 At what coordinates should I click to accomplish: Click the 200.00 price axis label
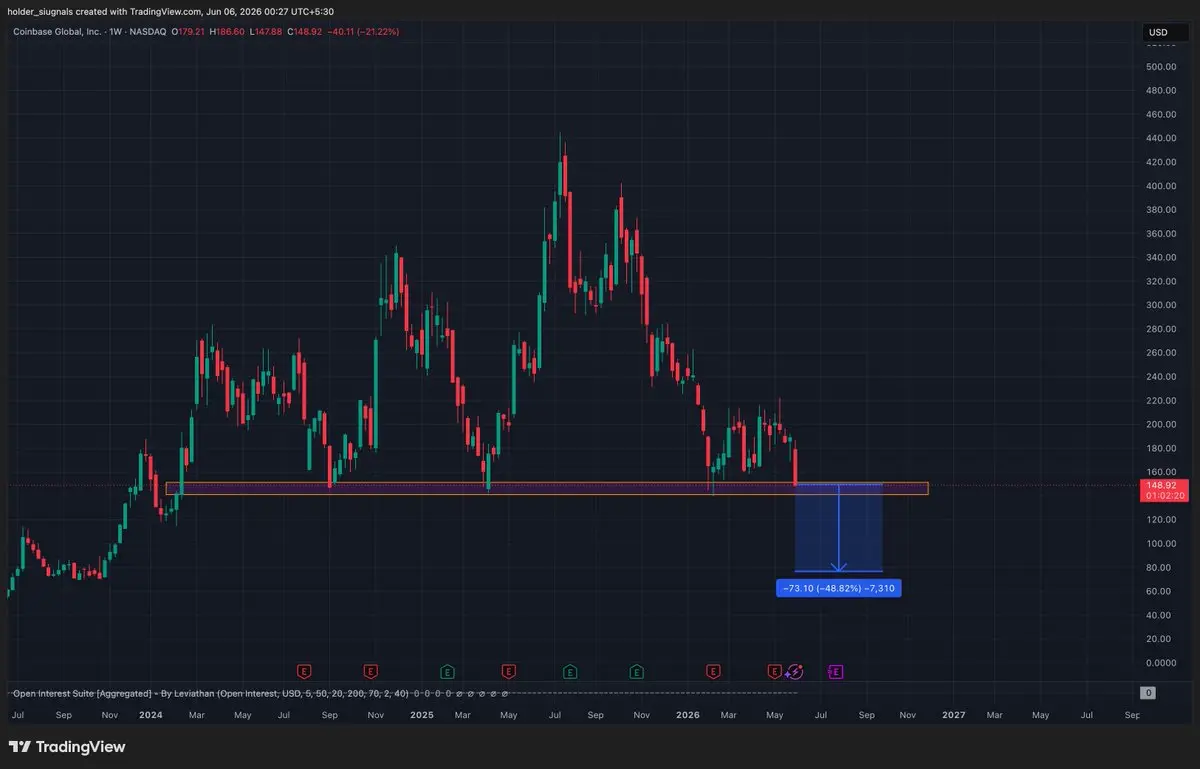1161,424
